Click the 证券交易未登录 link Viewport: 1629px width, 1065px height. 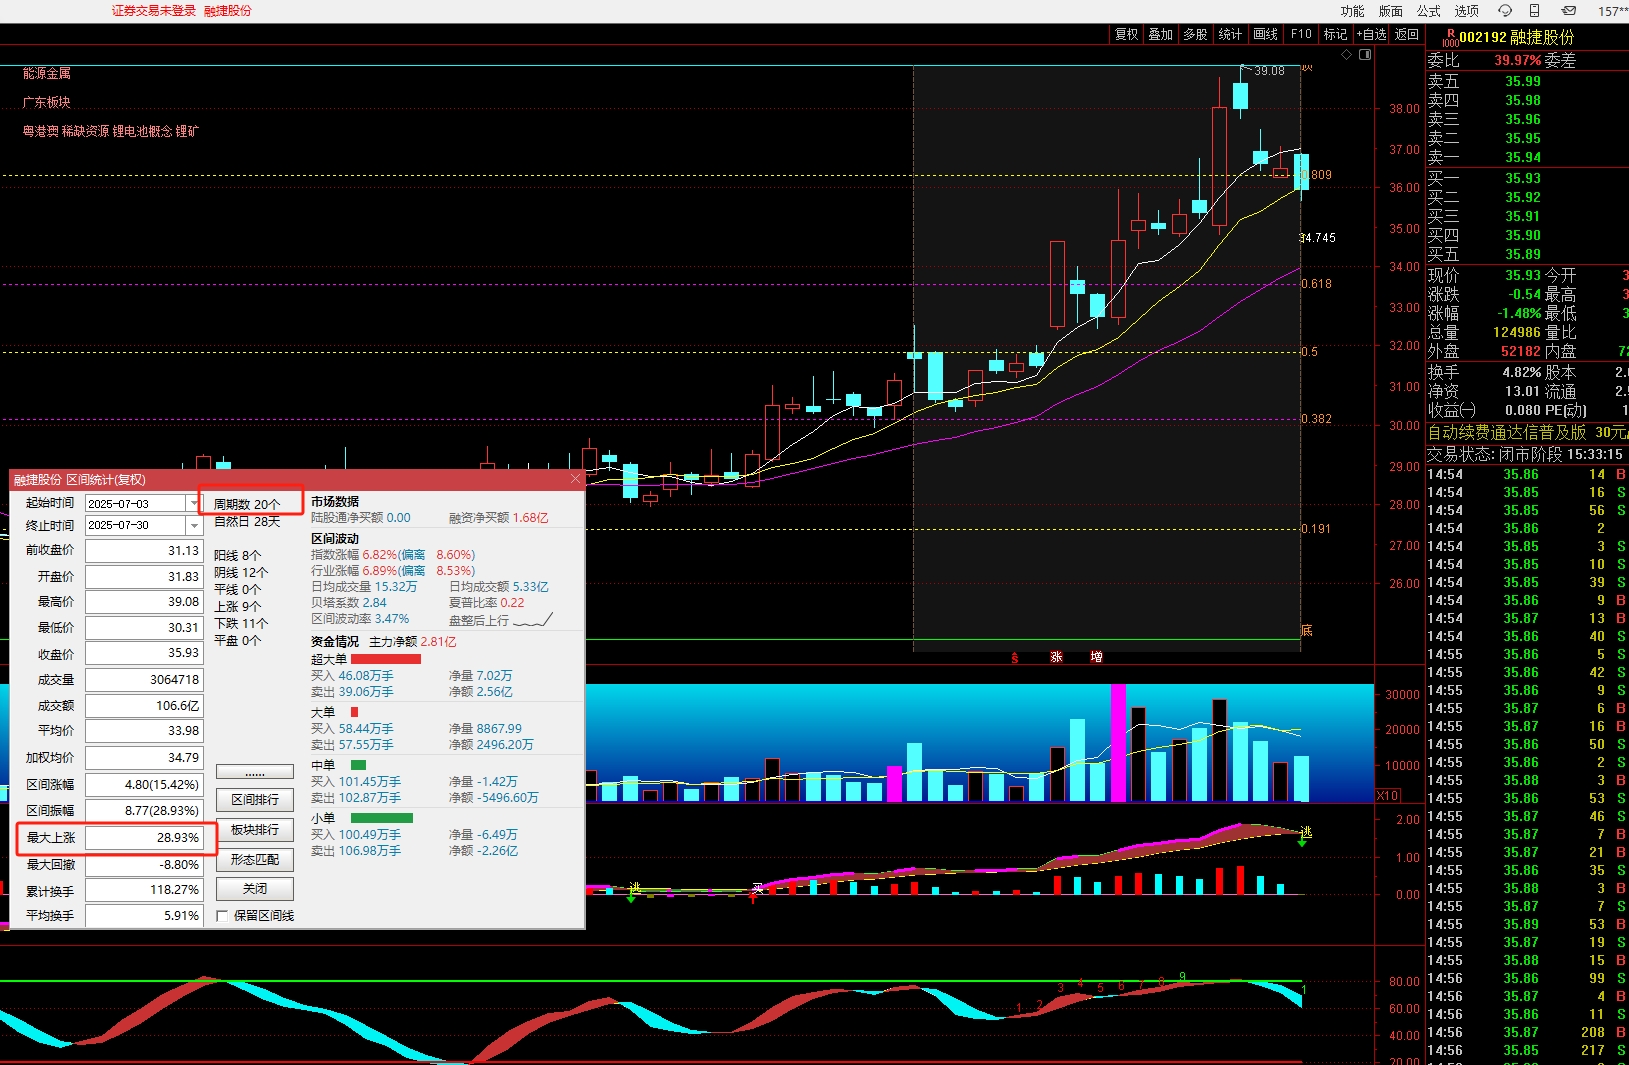[x=153, y=11]
